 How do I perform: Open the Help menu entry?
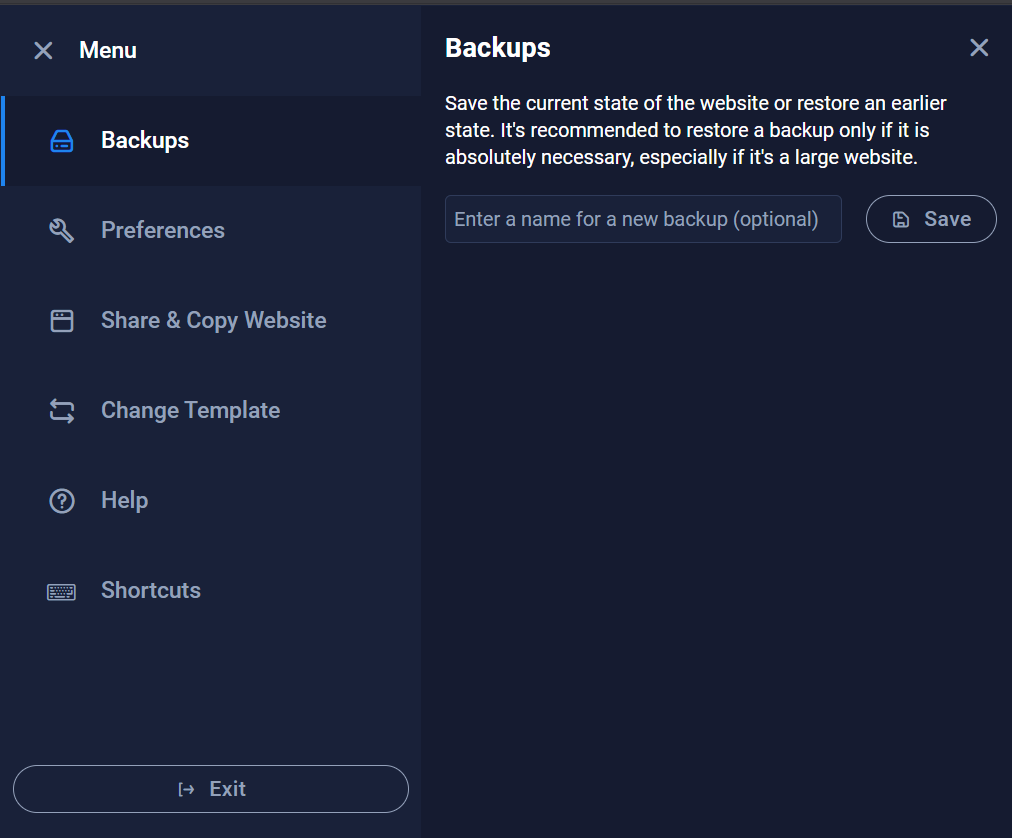tap(125, 501)
